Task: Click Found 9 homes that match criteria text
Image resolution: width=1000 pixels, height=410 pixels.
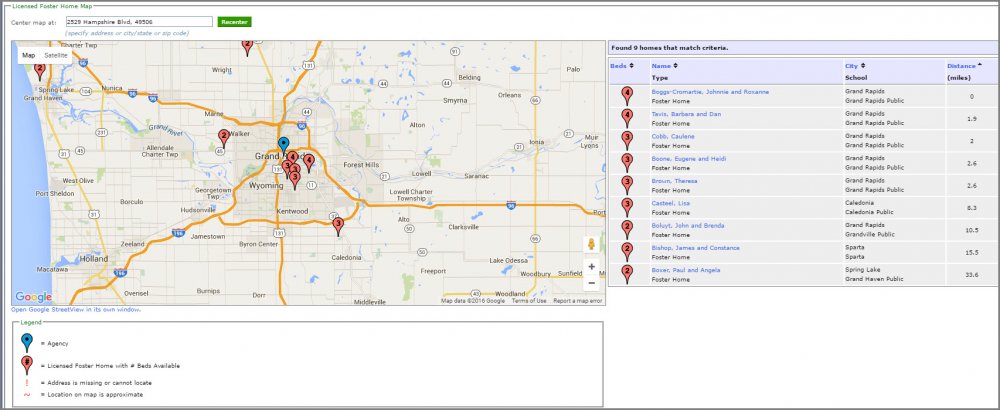Action: 670,48
